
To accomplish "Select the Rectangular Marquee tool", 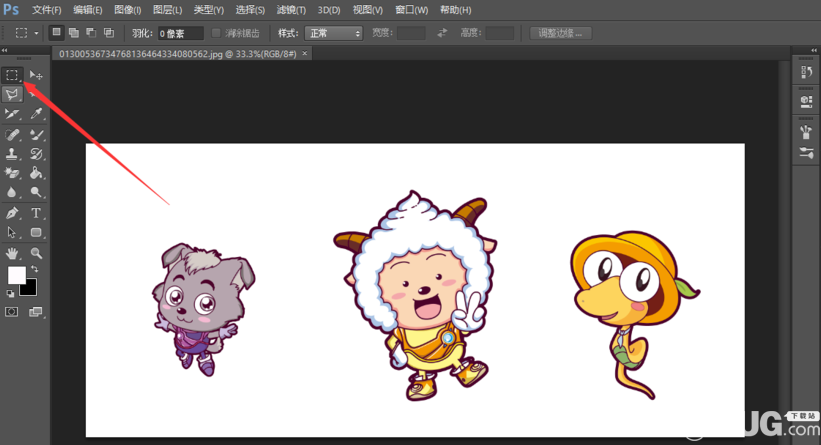I will coord(12,75).
